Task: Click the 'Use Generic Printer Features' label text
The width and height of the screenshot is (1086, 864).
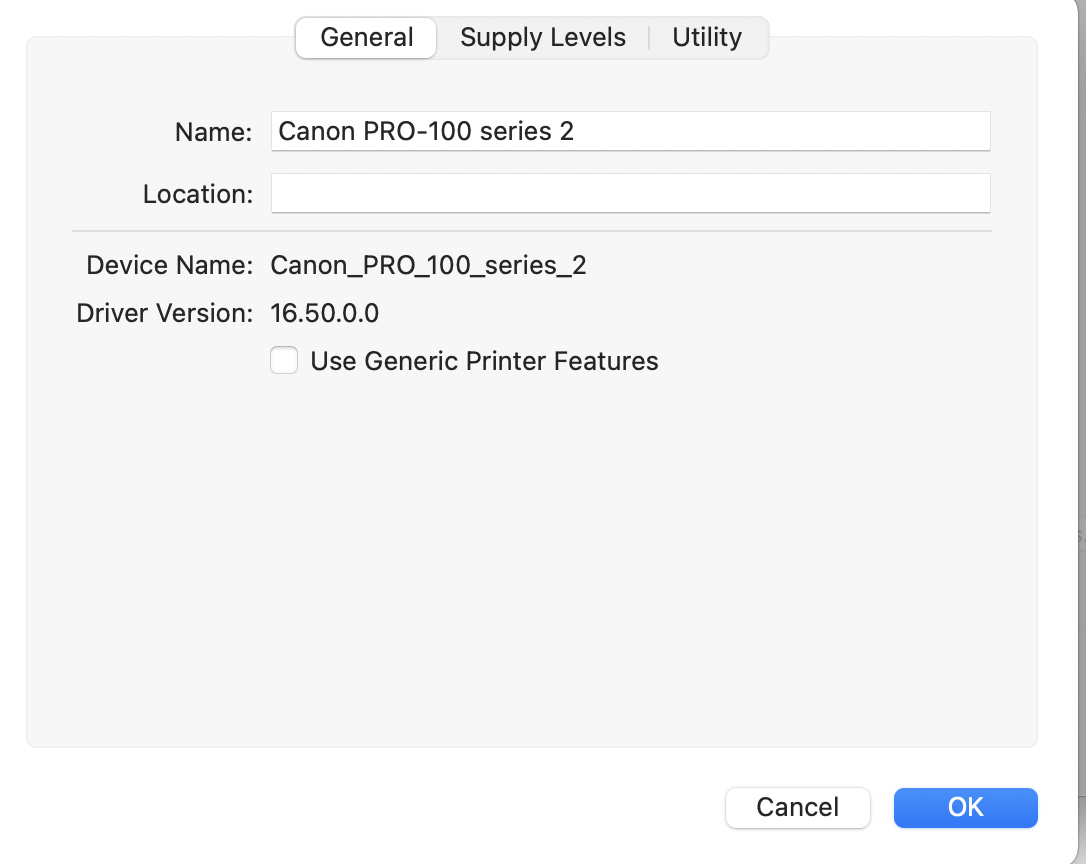Action: pyautogui.click(x=484, y=361)
